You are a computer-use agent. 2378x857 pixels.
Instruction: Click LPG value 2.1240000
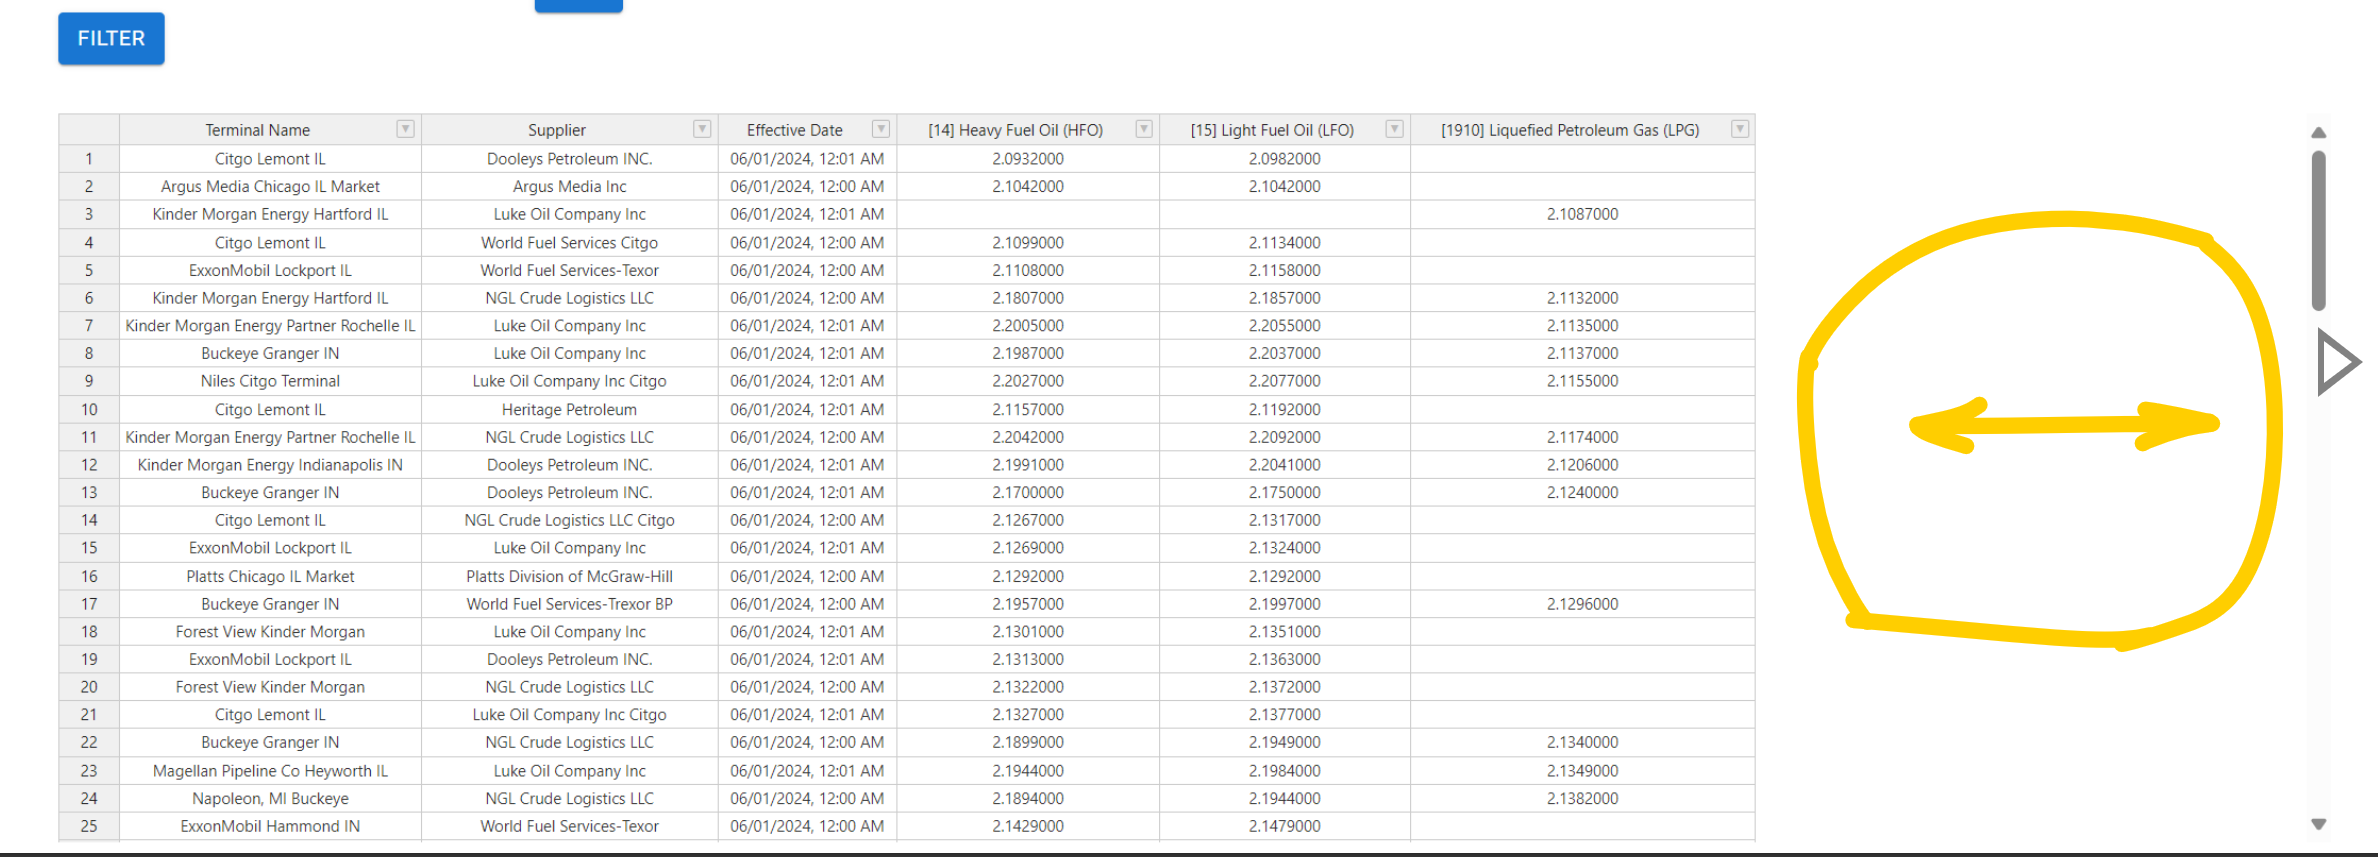[1582, 492]
